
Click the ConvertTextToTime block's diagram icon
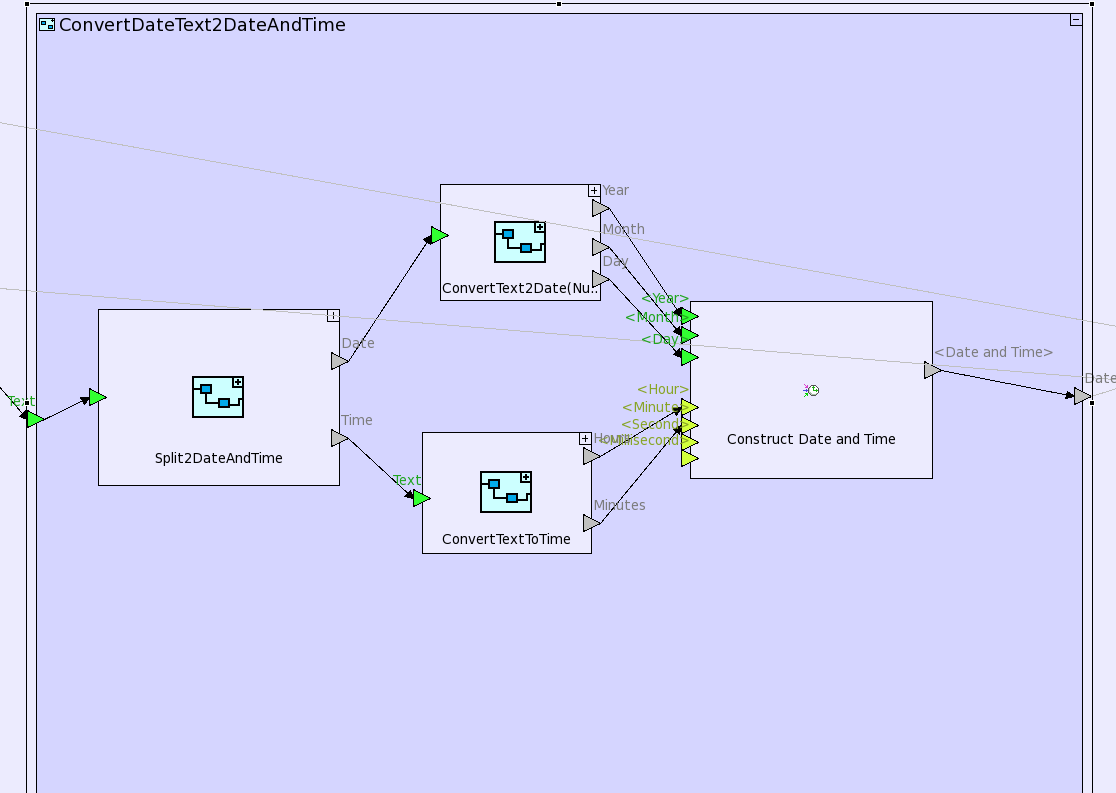click(506, 492)
